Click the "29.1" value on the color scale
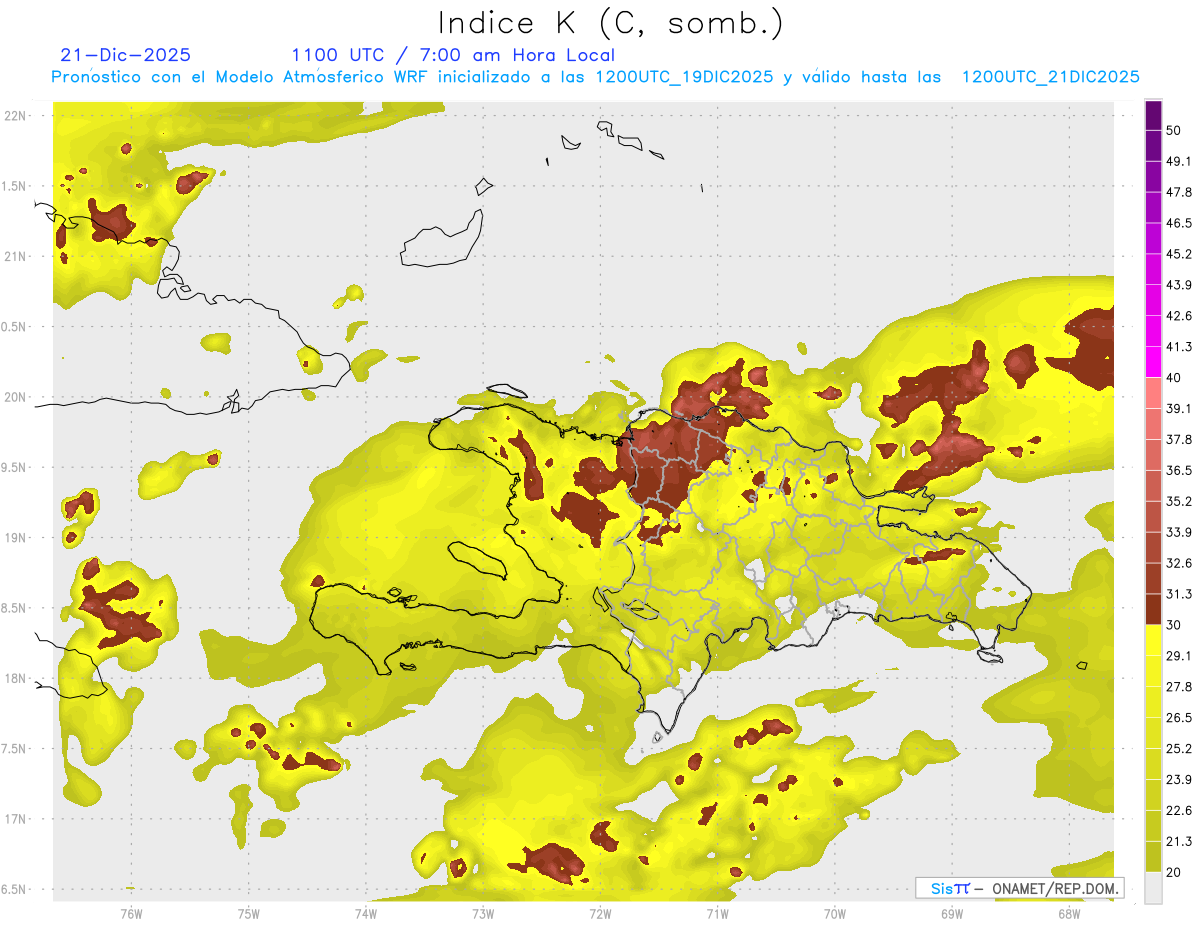 point(1179,655)
